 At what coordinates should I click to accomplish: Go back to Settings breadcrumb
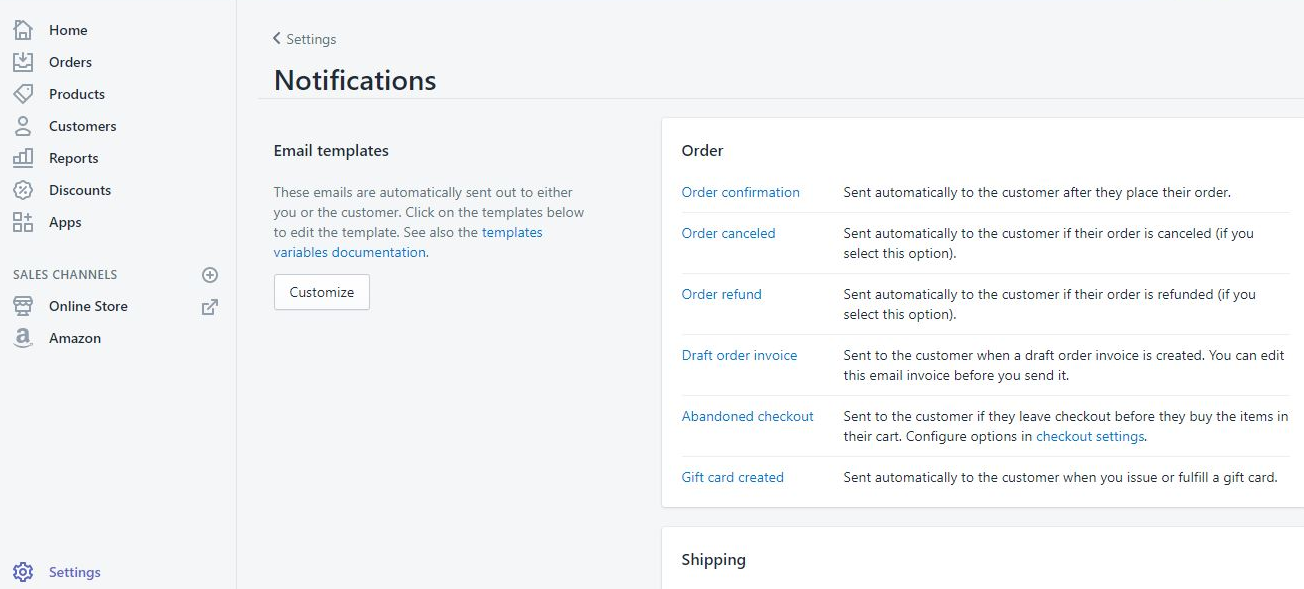[311, 39]
